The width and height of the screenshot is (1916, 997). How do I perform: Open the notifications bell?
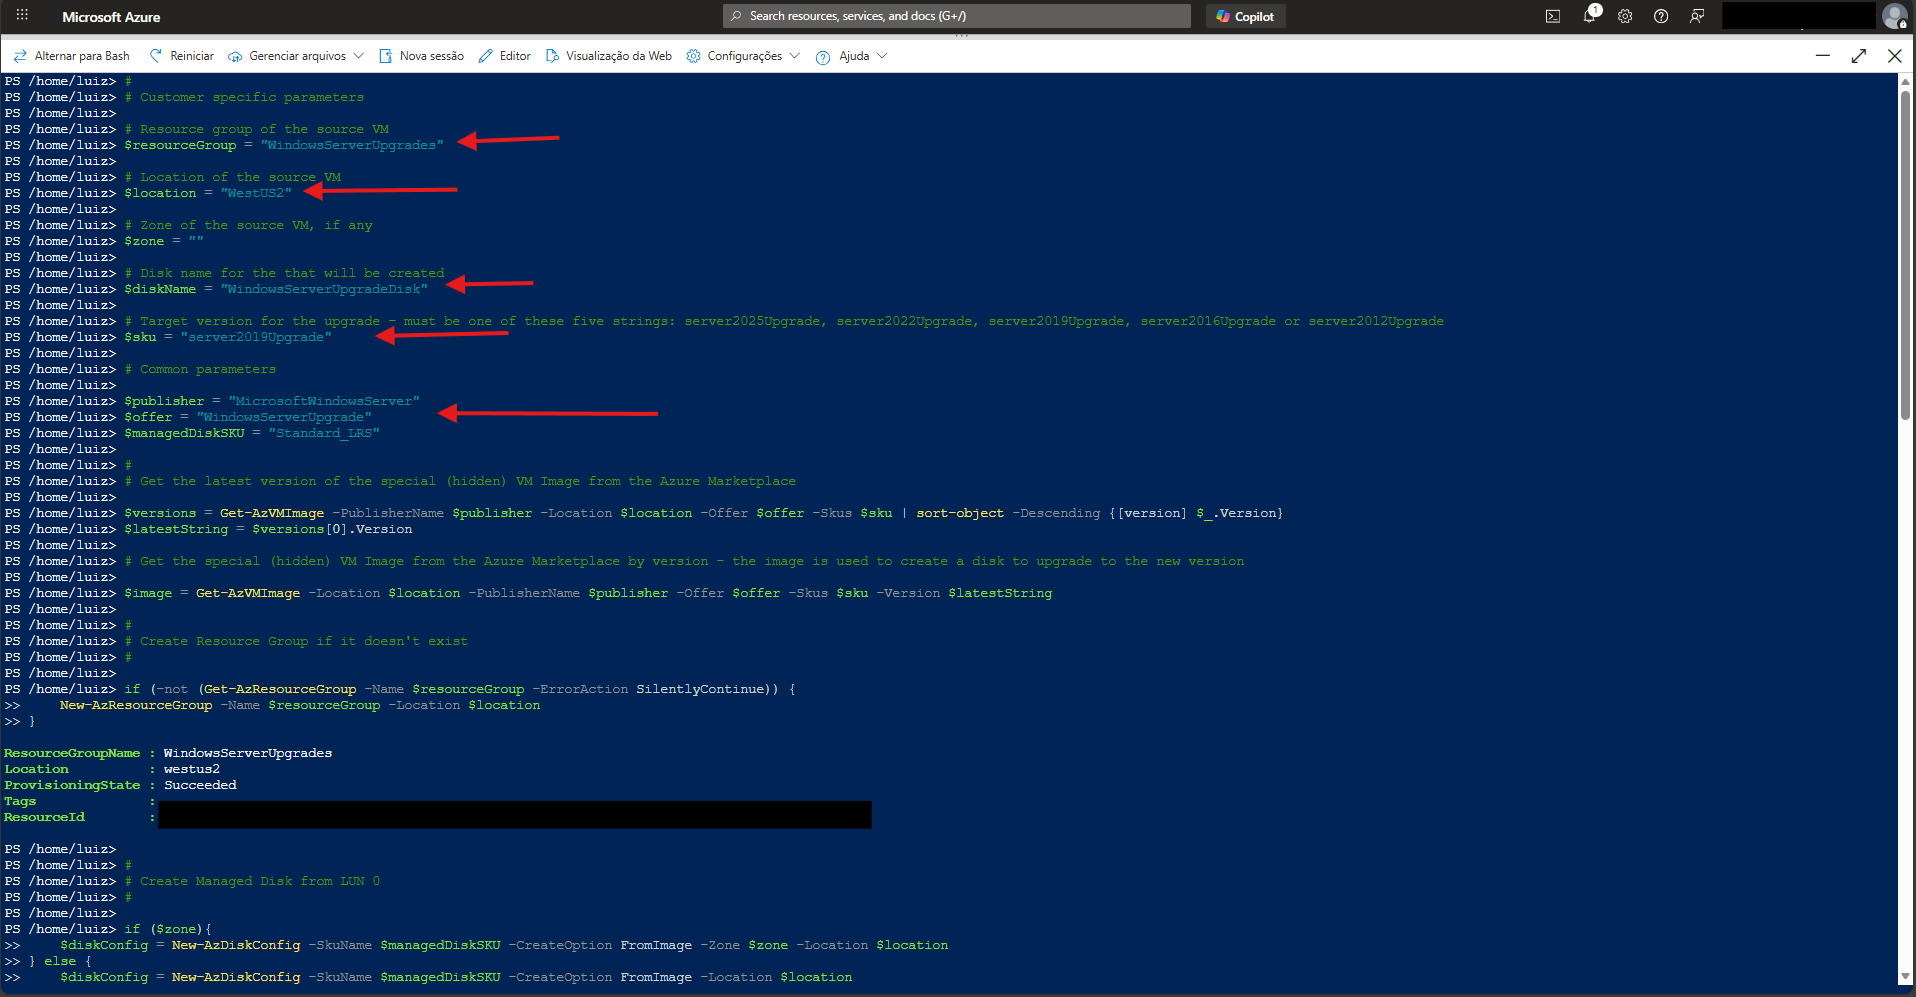pyautogui.click(x=1589, y=16)
